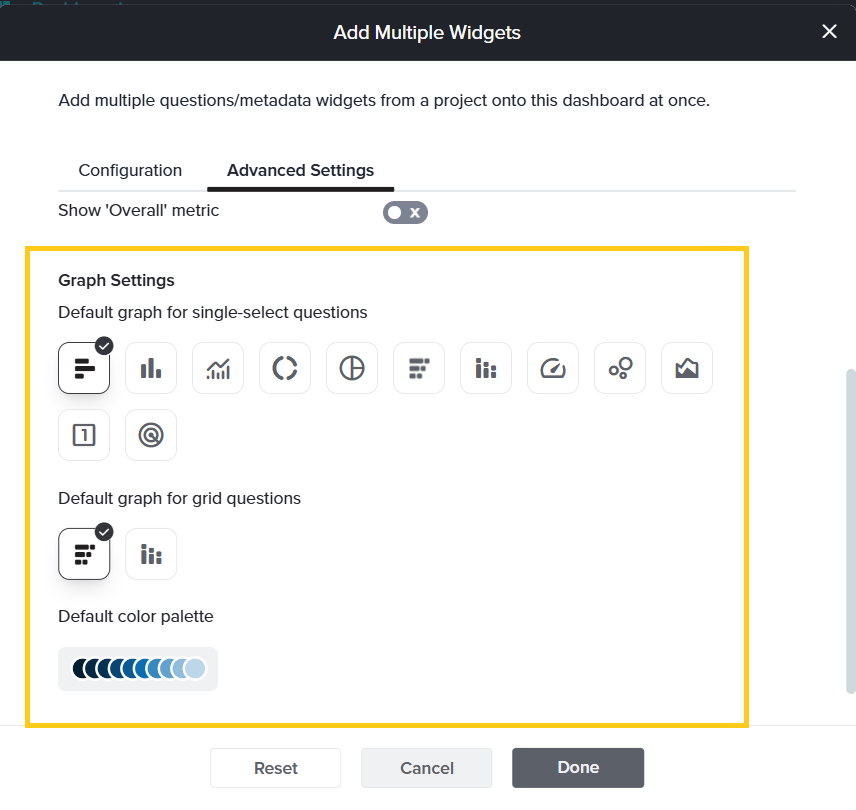This screenshot has width=856, height=810.
Task: Select the pie chart icon
Action: (352, 368)
